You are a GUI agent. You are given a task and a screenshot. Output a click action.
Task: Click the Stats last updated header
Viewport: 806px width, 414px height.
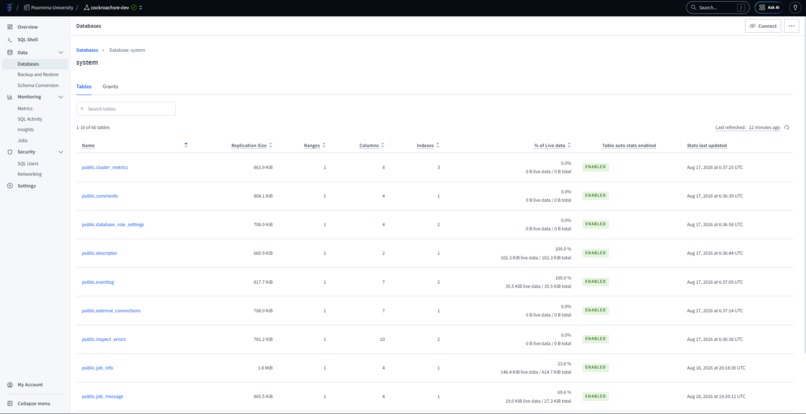[707, 146]
